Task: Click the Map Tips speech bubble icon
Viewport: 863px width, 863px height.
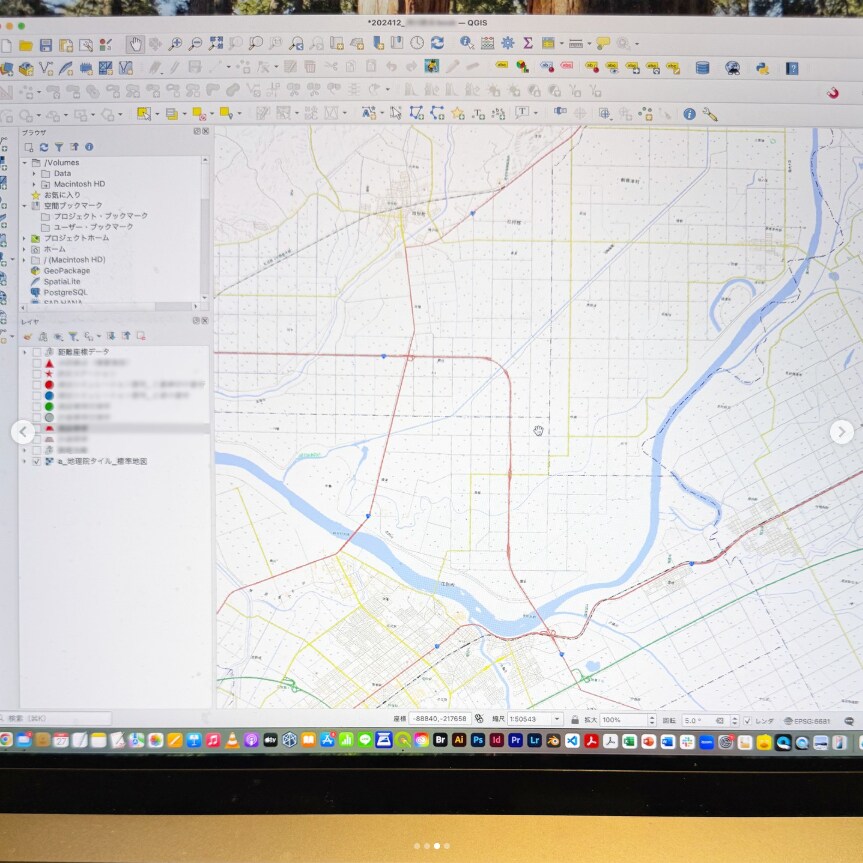Action: pos(603,43)
